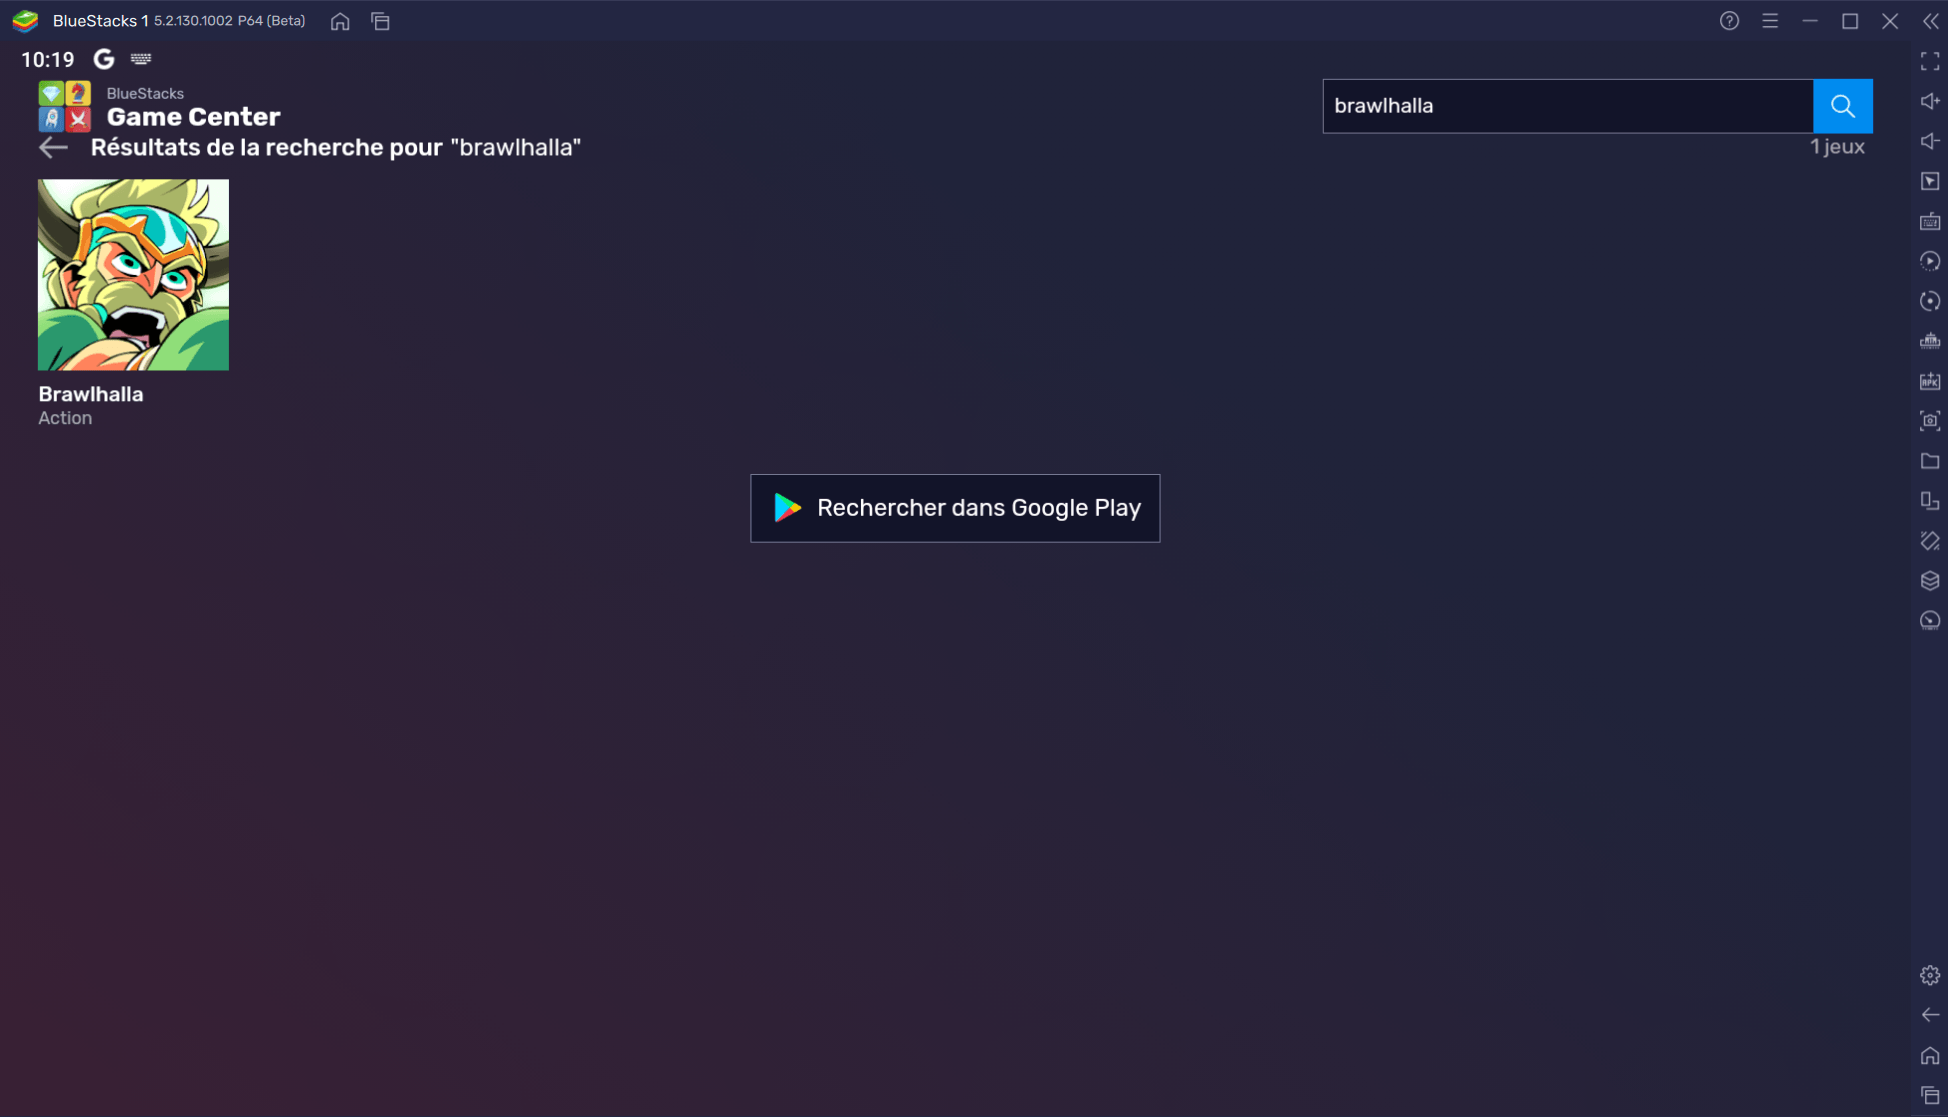Viewport: 1948px width, 1117px height.
Task: Toggle the mouse cursor lock icon
Action: (x=1930, y=181)
